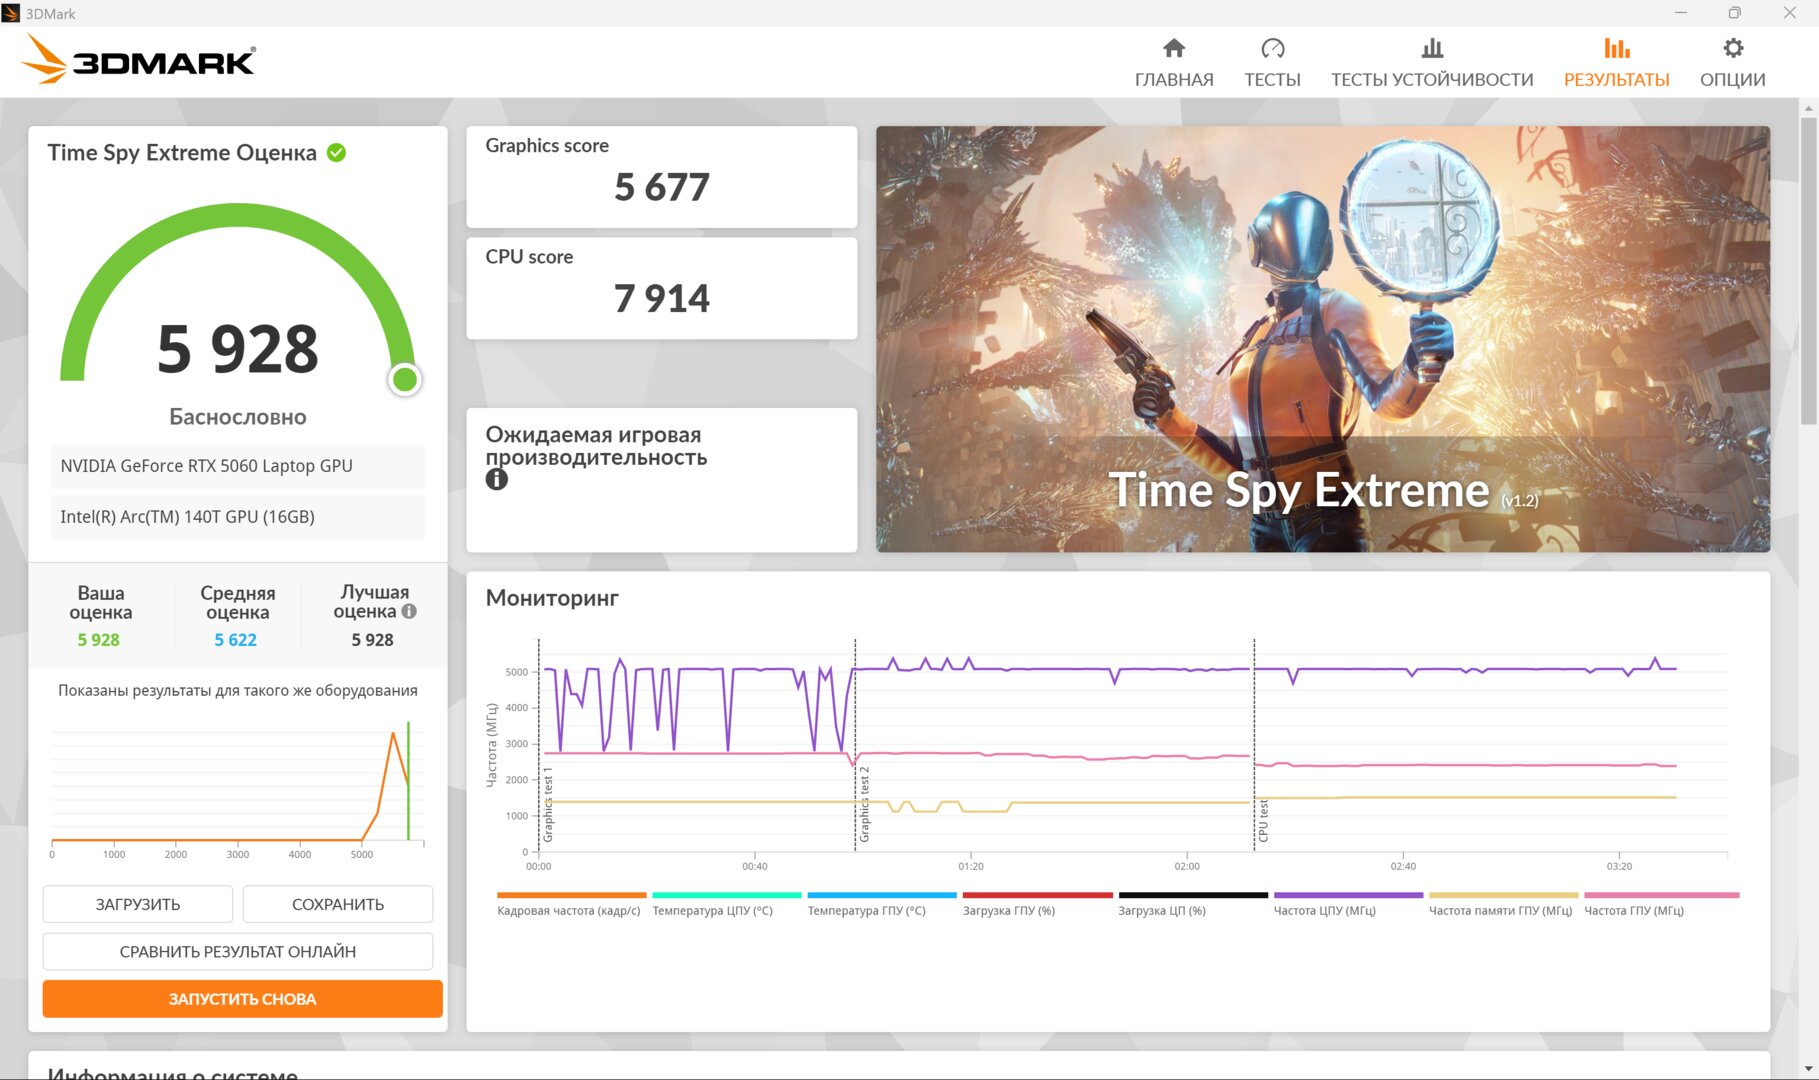Click info icon under Ожидаемая игровая производительность
The width and height of the screenshot is (1819, 1080).
497,479
